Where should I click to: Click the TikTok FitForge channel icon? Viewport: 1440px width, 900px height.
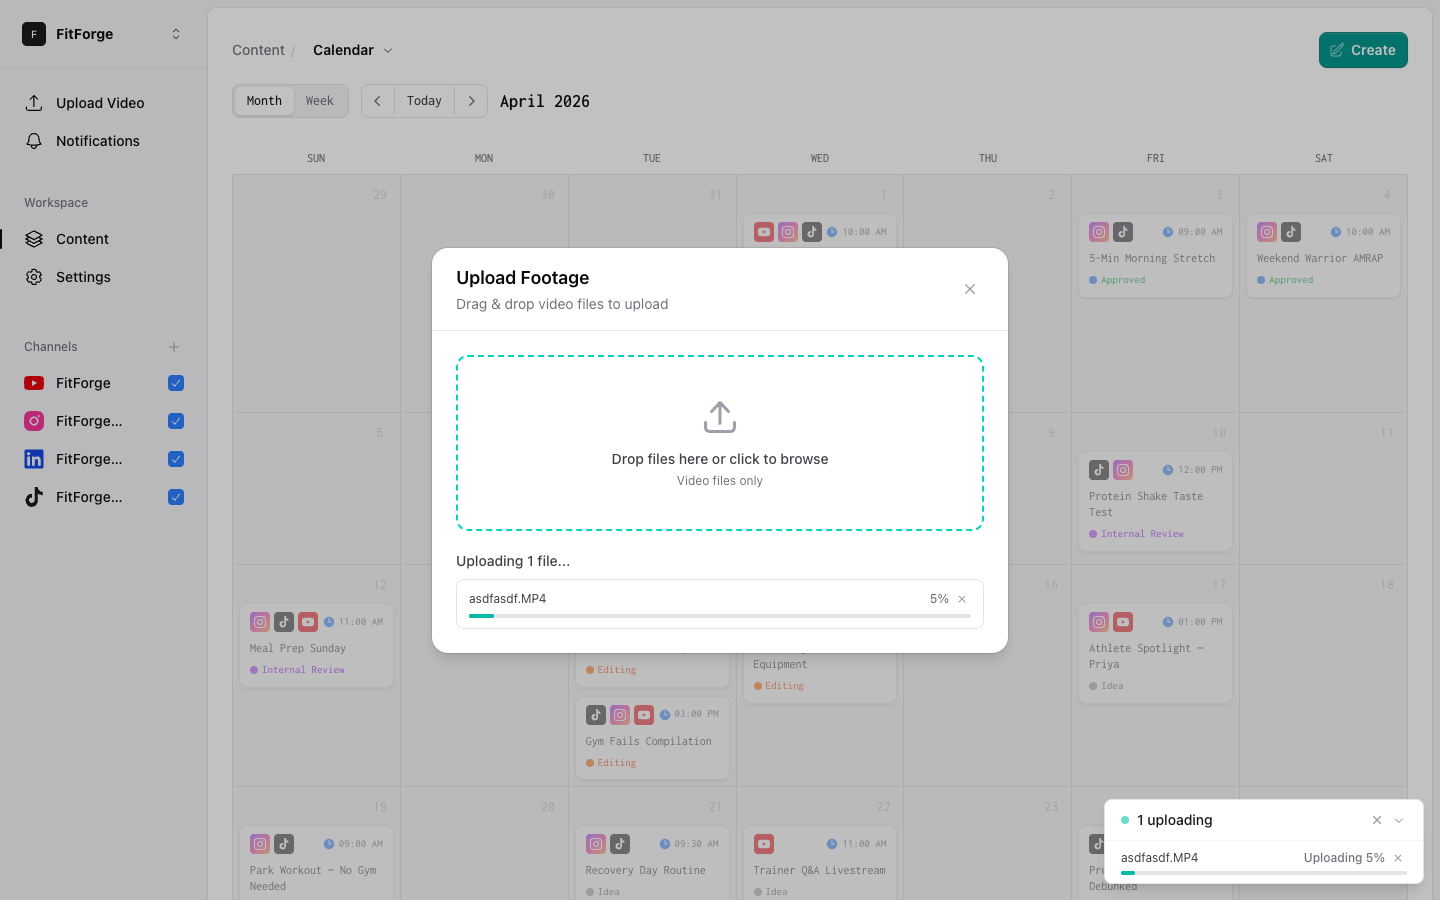34,497
